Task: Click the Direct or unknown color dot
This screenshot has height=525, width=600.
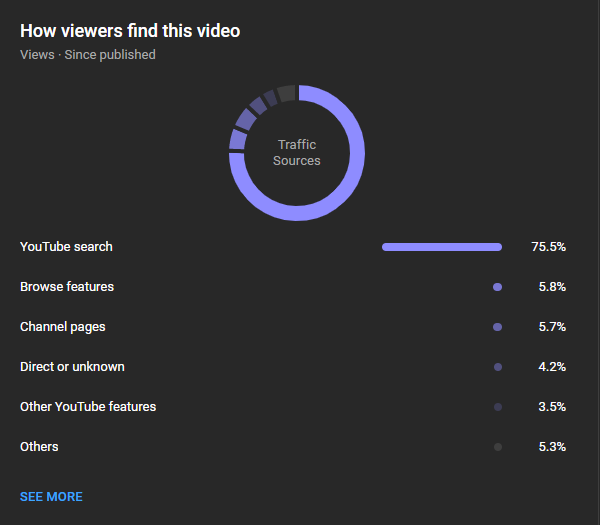Action: [497, 367]
